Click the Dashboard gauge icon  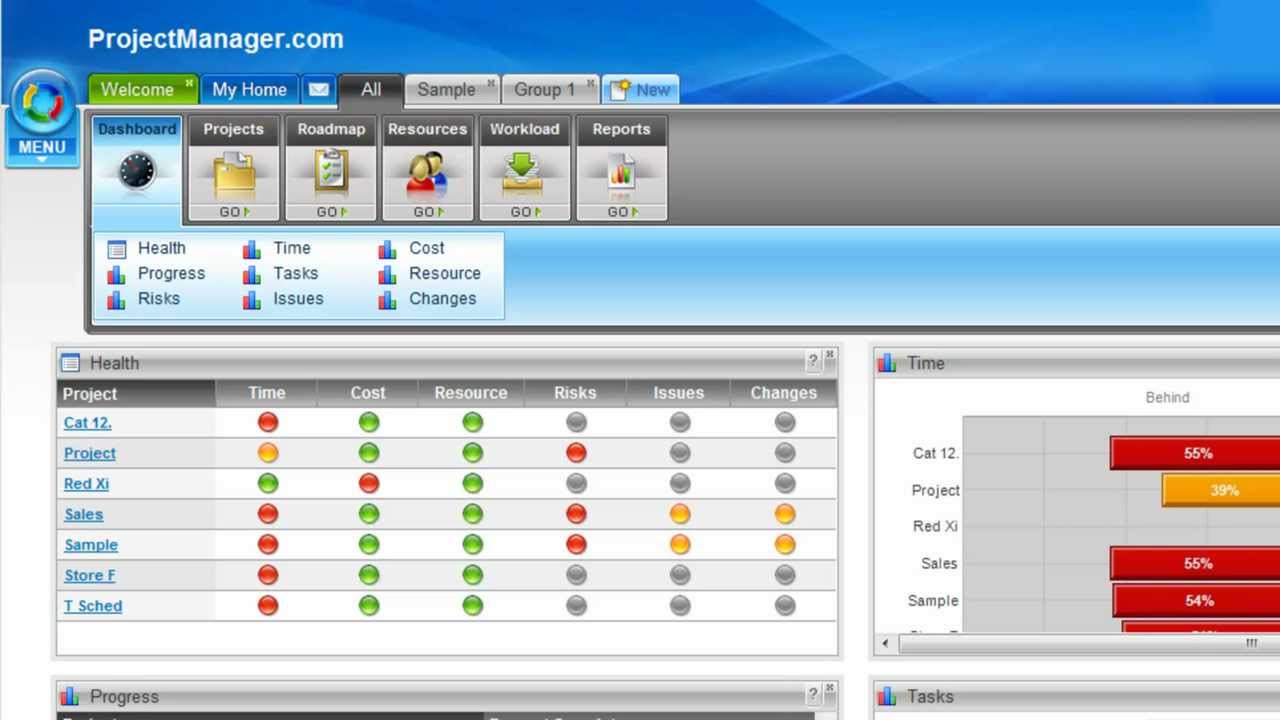tap(137, 171)
